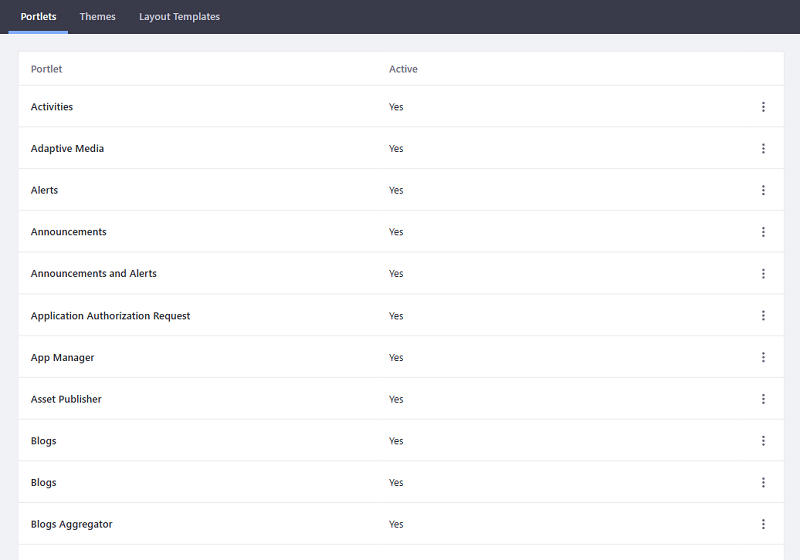Open Announcements and Alerts portlet
Viewport: 800px width, 560px height.
tap(93, 274)
